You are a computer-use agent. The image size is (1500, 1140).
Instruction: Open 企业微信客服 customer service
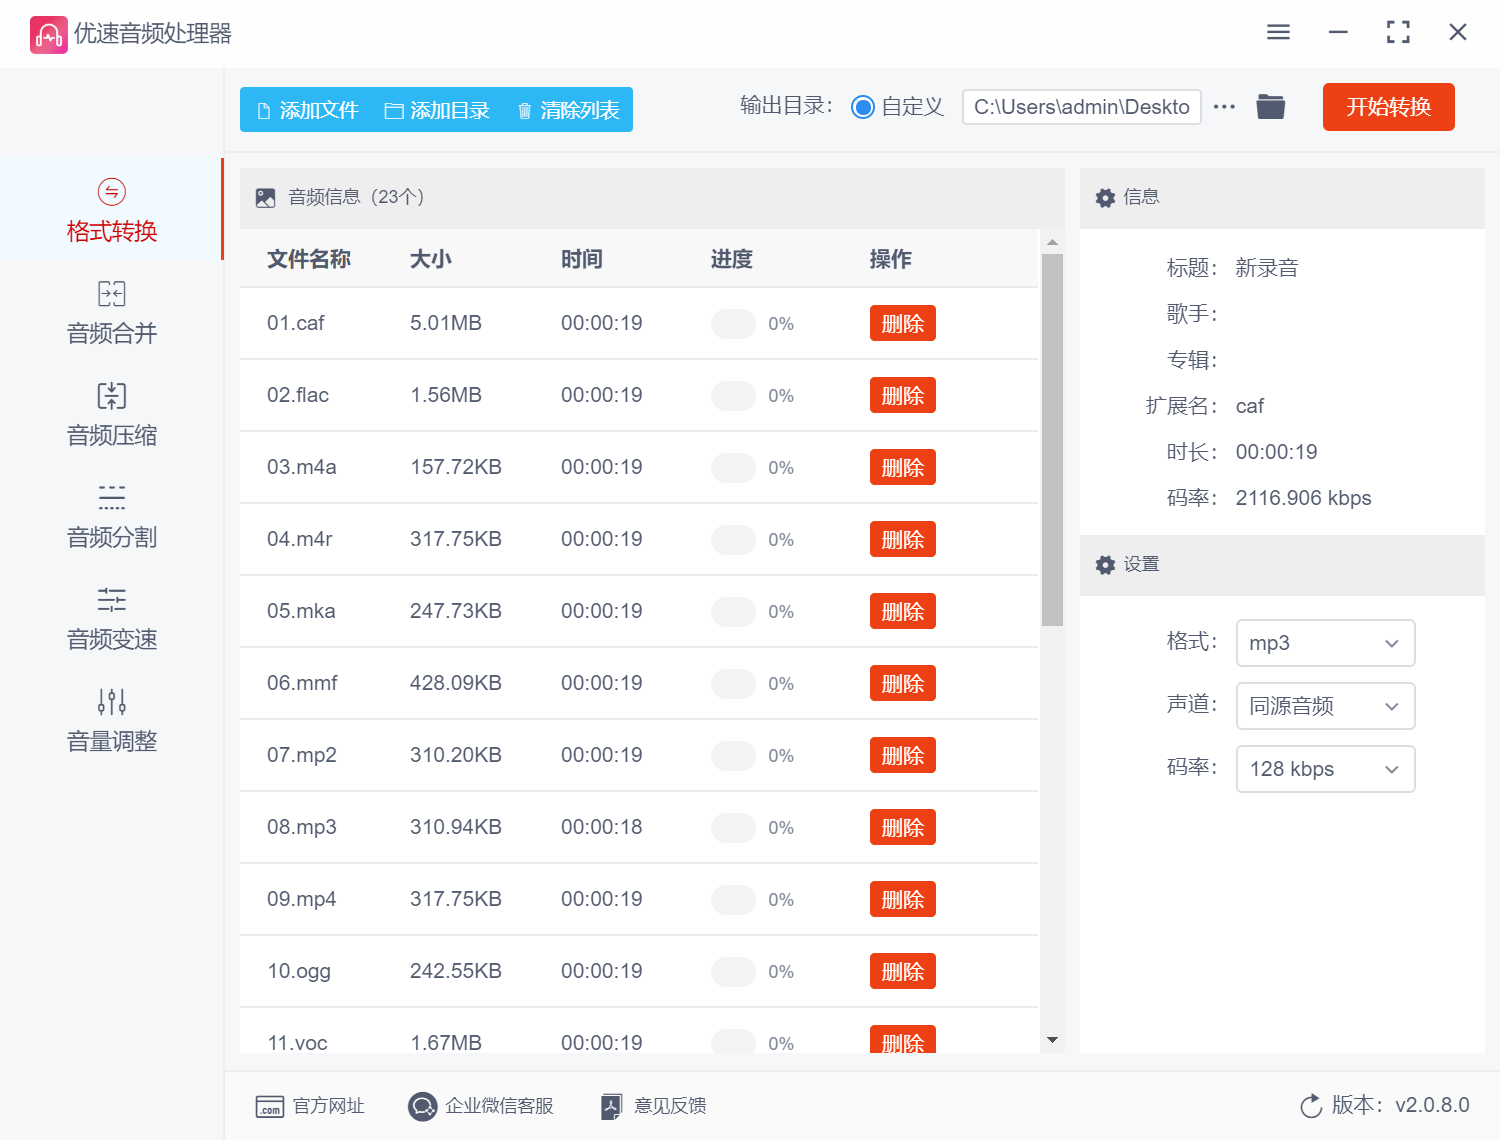481,1106
